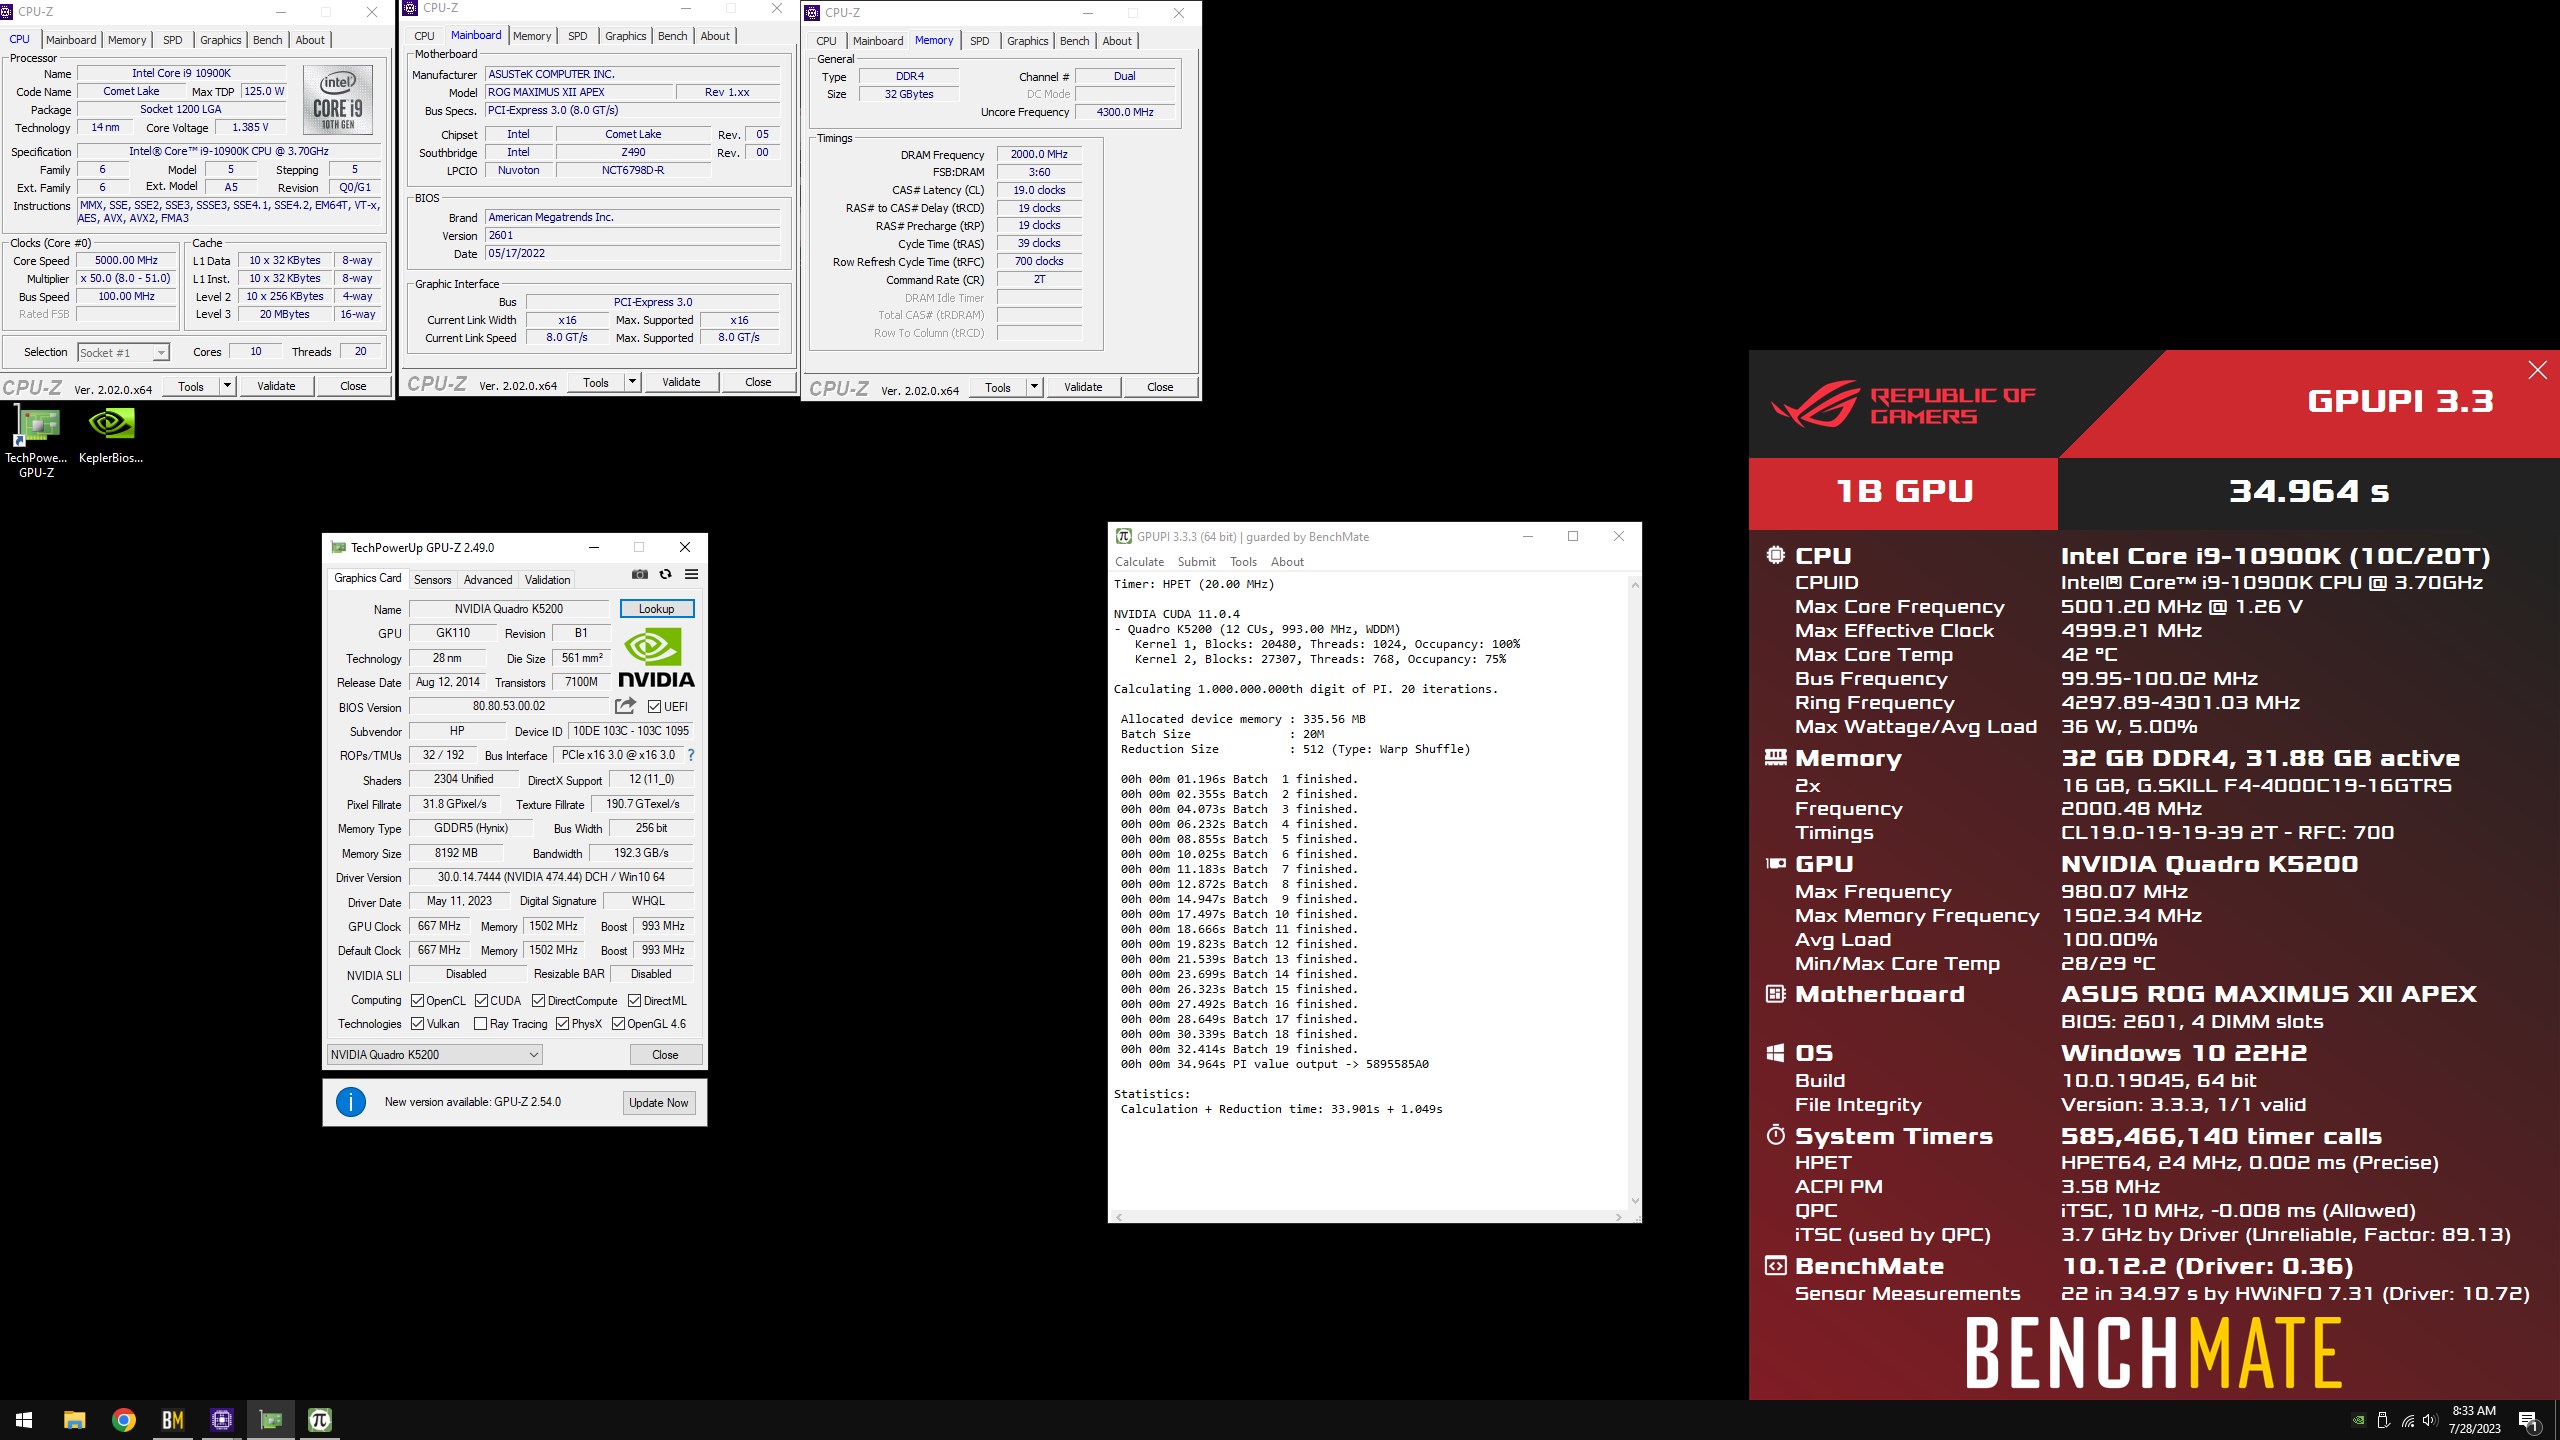The height and width of the screenshot is (1440, 2560).
Task: Click the volume speaker tray icon
Action: (x=2430, y=1420)
